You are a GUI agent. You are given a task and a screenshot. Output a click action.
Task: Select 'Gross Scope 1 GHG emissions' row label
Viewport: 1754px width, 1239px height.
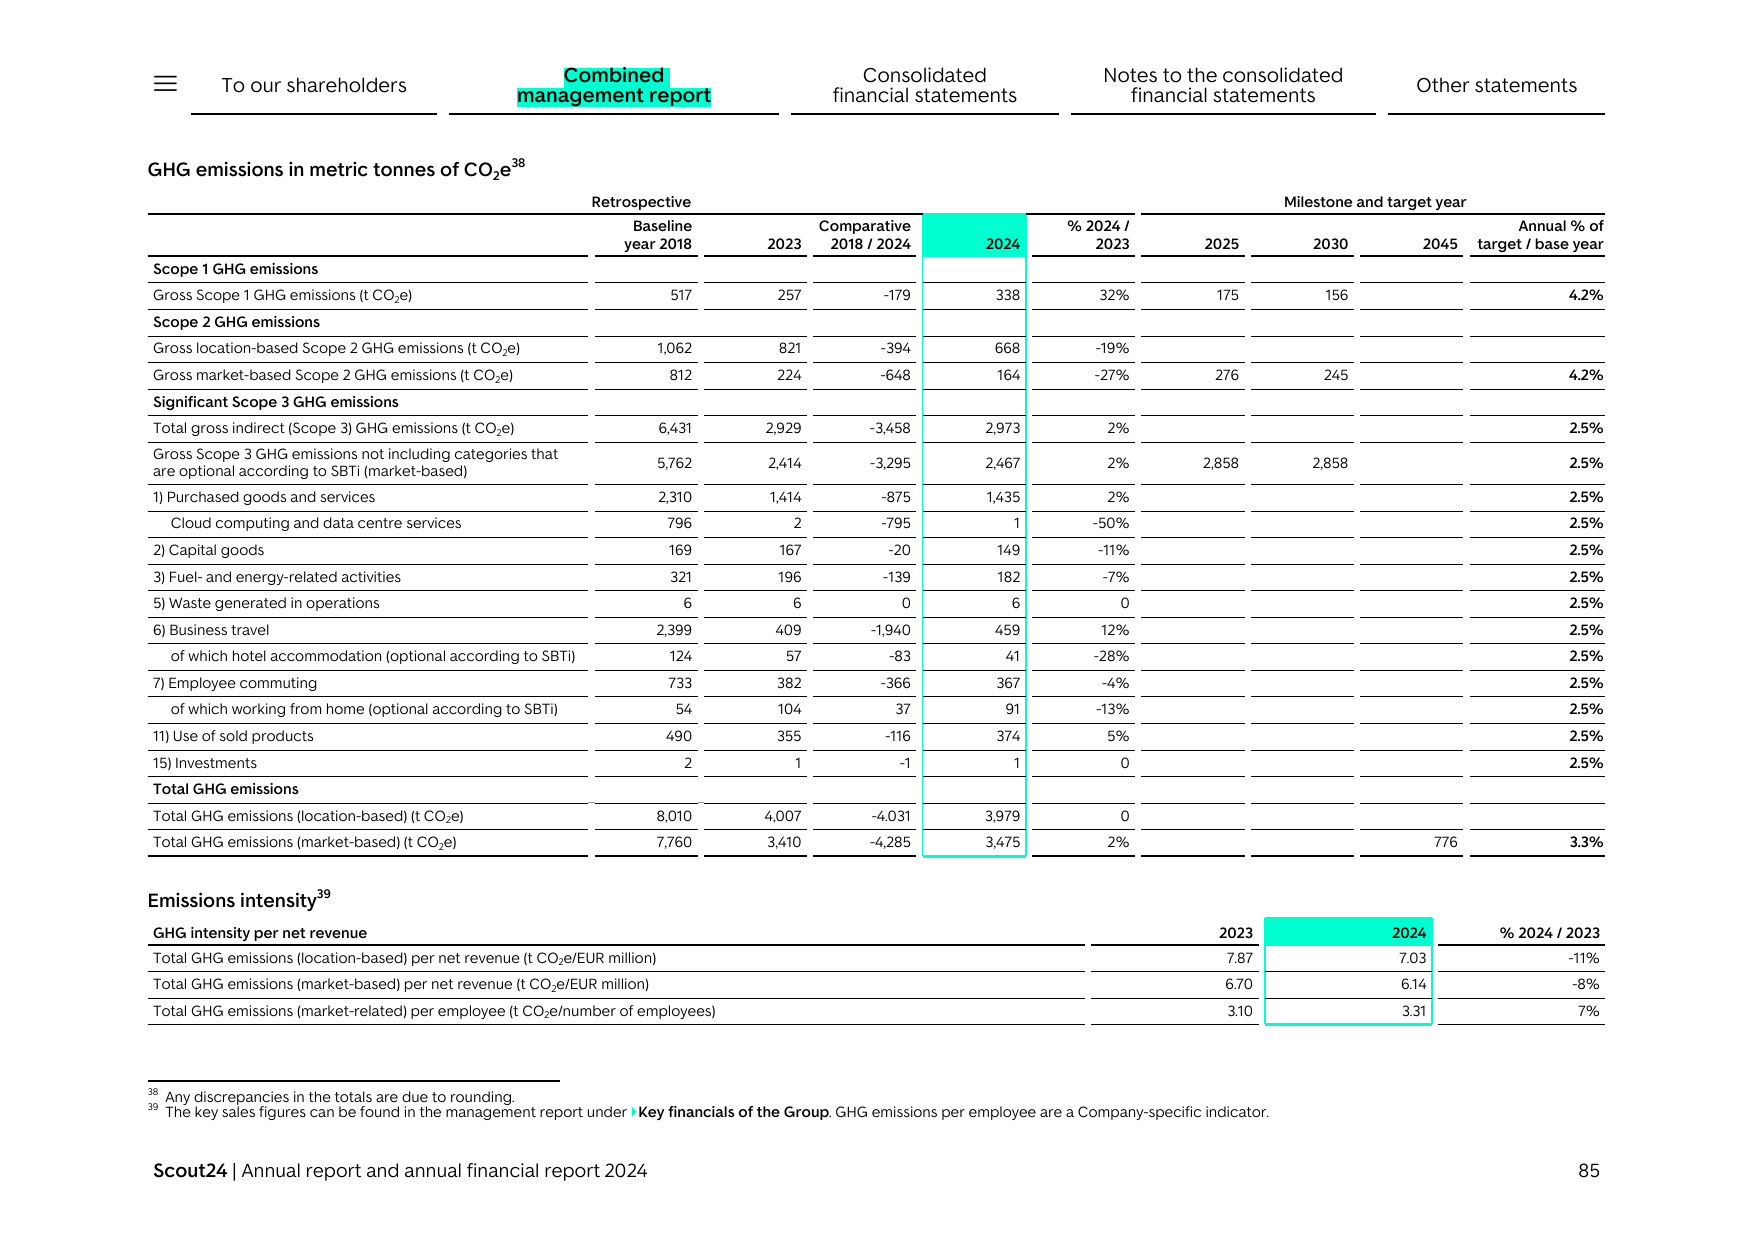[283, 296]
